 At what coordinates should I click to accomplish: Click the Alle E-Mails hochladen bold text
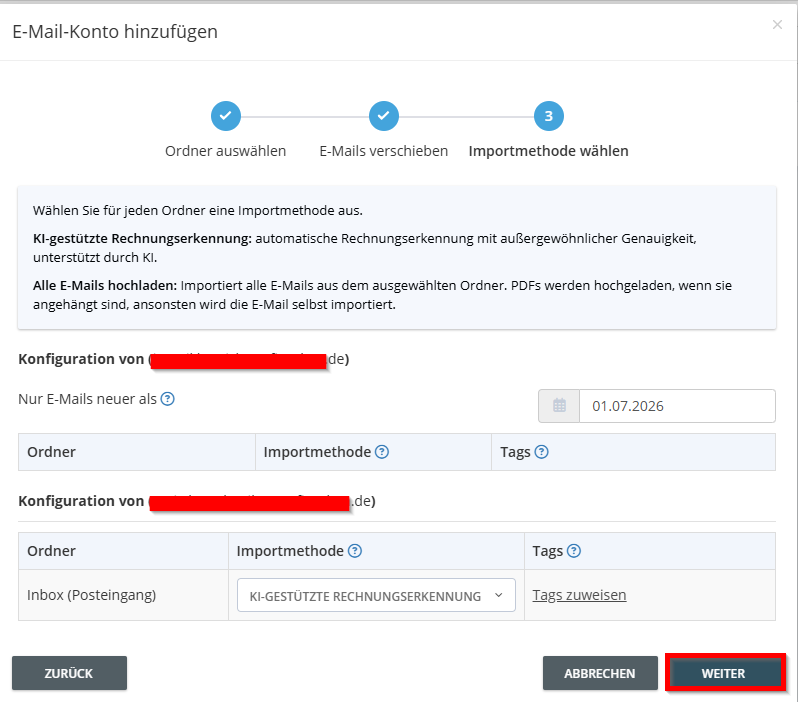click(105, 285)
